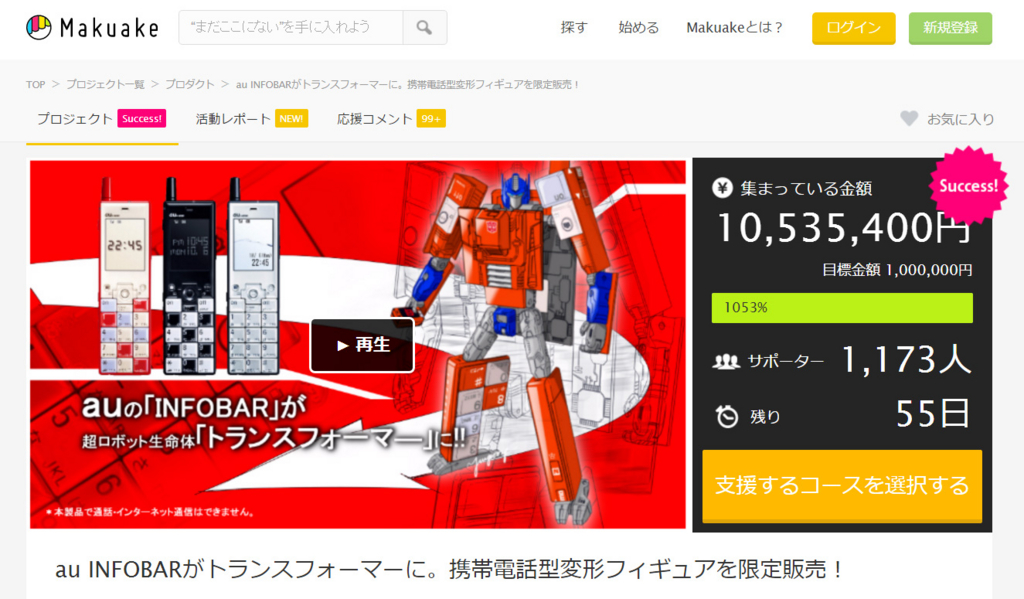Viewport: 1024px width, 599px height.
Task: Click the project title heading below video
Action: click(x=449, y=570)
